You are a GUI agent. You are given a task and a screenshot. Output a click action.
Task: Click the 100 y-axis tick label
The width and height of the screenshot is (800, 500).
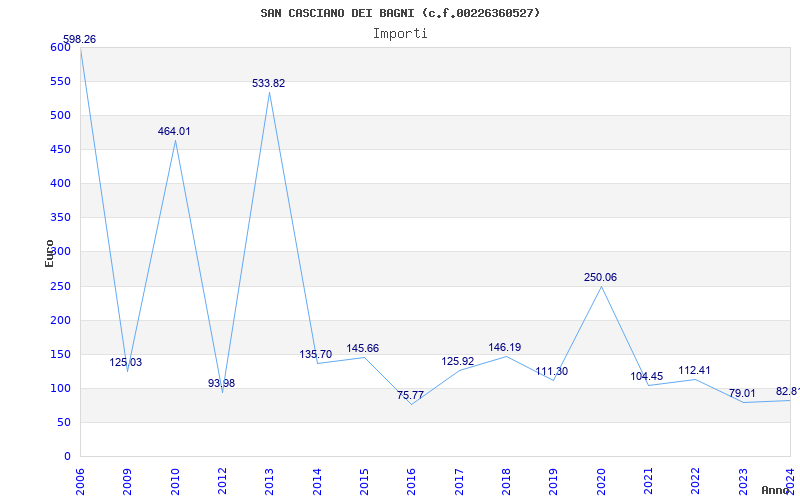[x=60, y=389]
